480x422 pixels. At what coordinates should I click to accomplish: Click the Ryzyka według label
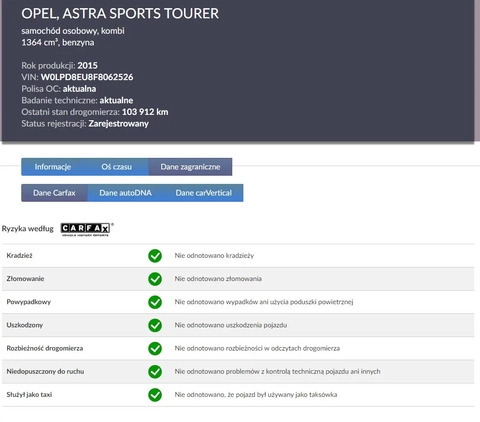(x=28, y=229)
